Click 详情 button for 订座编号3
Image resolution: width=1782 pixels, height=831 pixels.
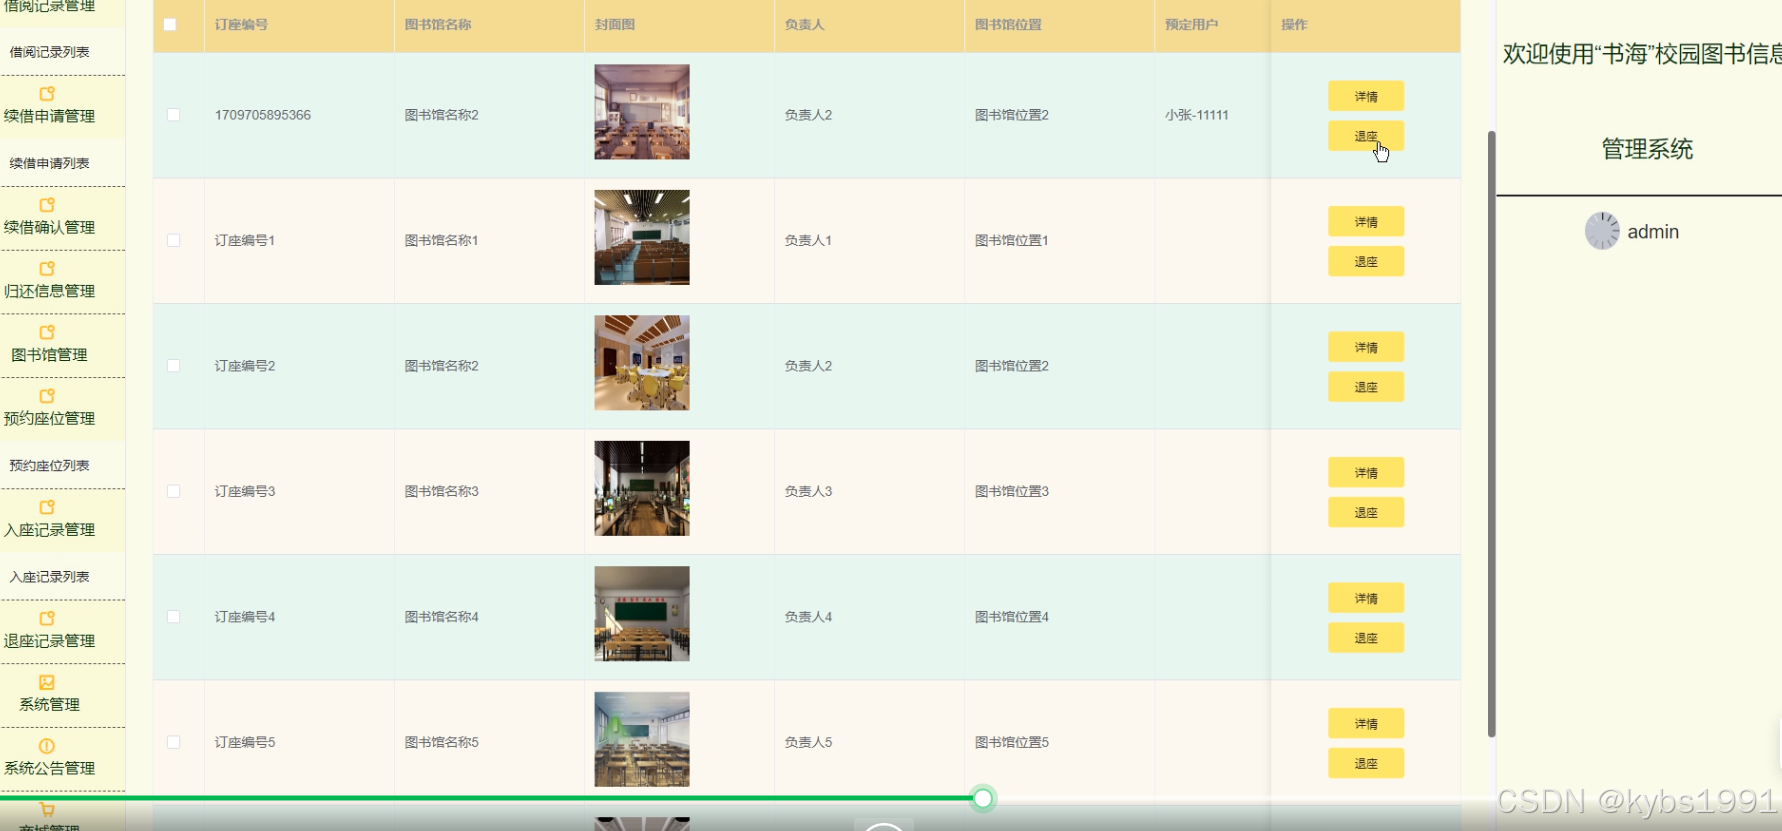[x=1366, y=472]
